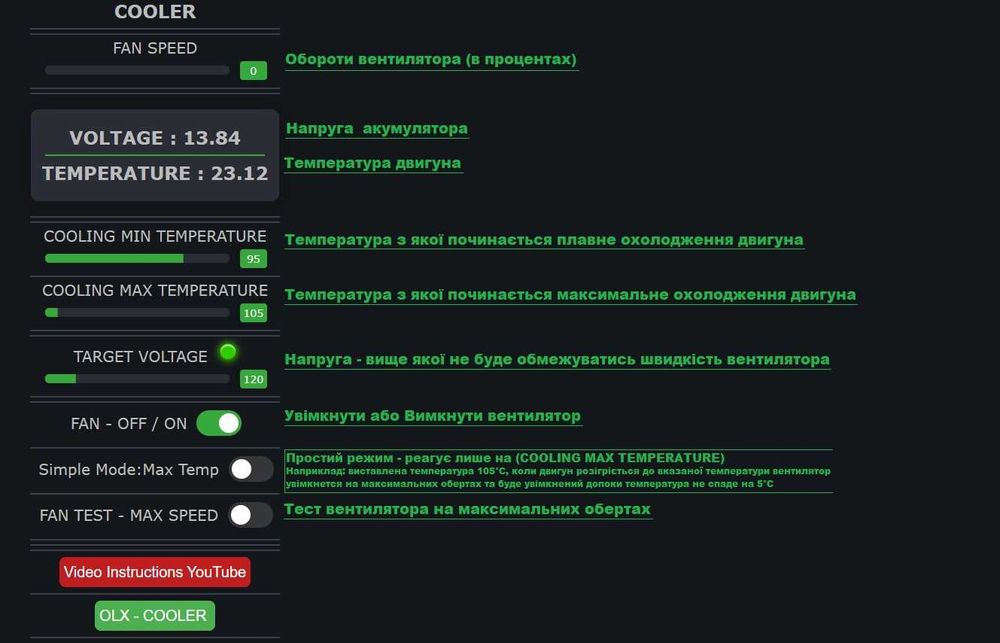Click the FAN SPEED label
This screenshot has height=643, width=1000.
(155, 48)
